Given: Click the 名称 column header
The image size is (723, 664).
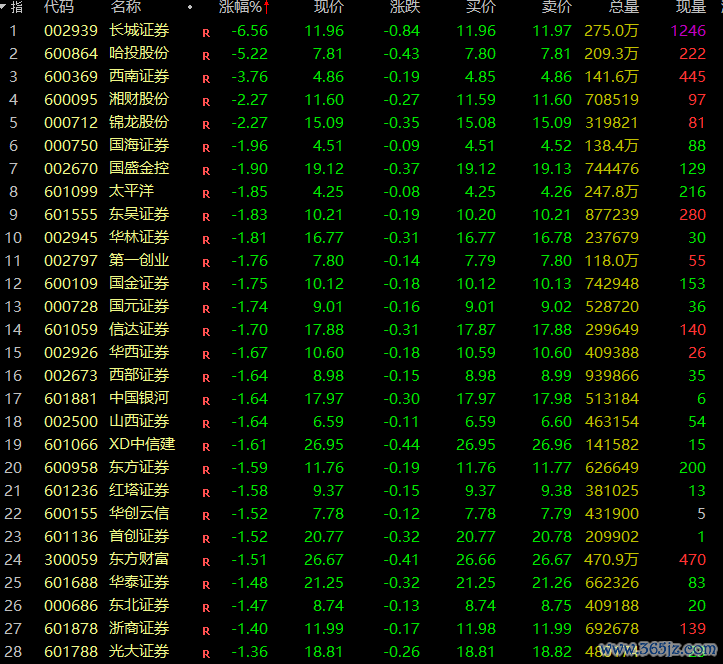Looking at the screenshot, I should click(126, 6).
